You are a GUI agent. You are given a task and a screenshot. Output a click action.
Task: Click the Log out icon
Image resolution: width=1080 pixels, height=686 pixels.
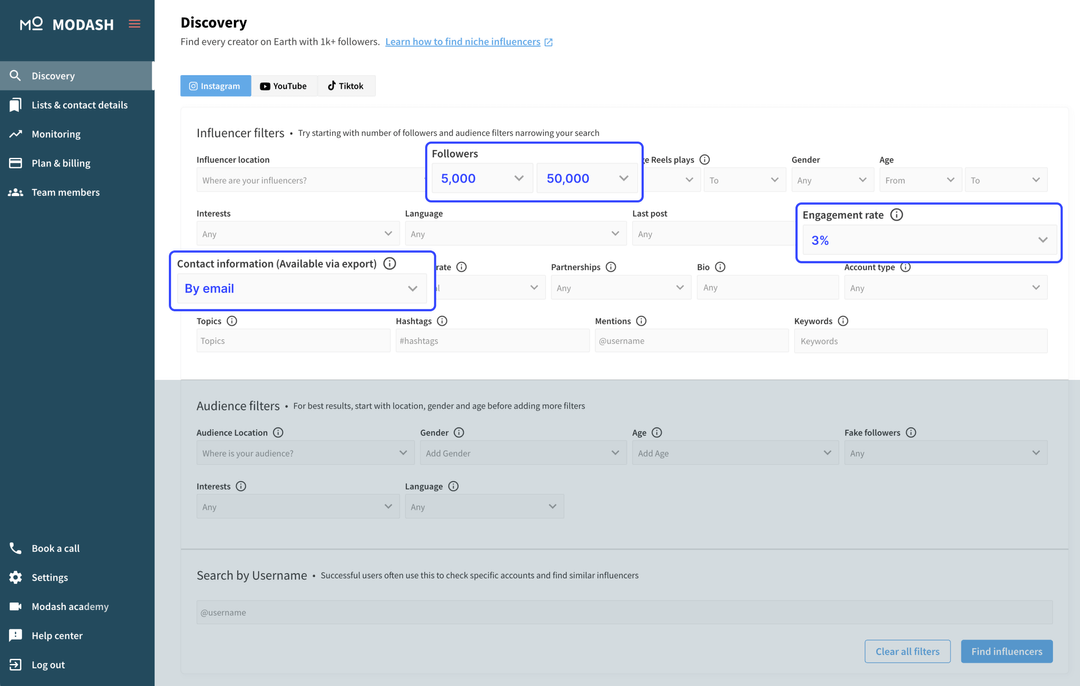point(15,665)
